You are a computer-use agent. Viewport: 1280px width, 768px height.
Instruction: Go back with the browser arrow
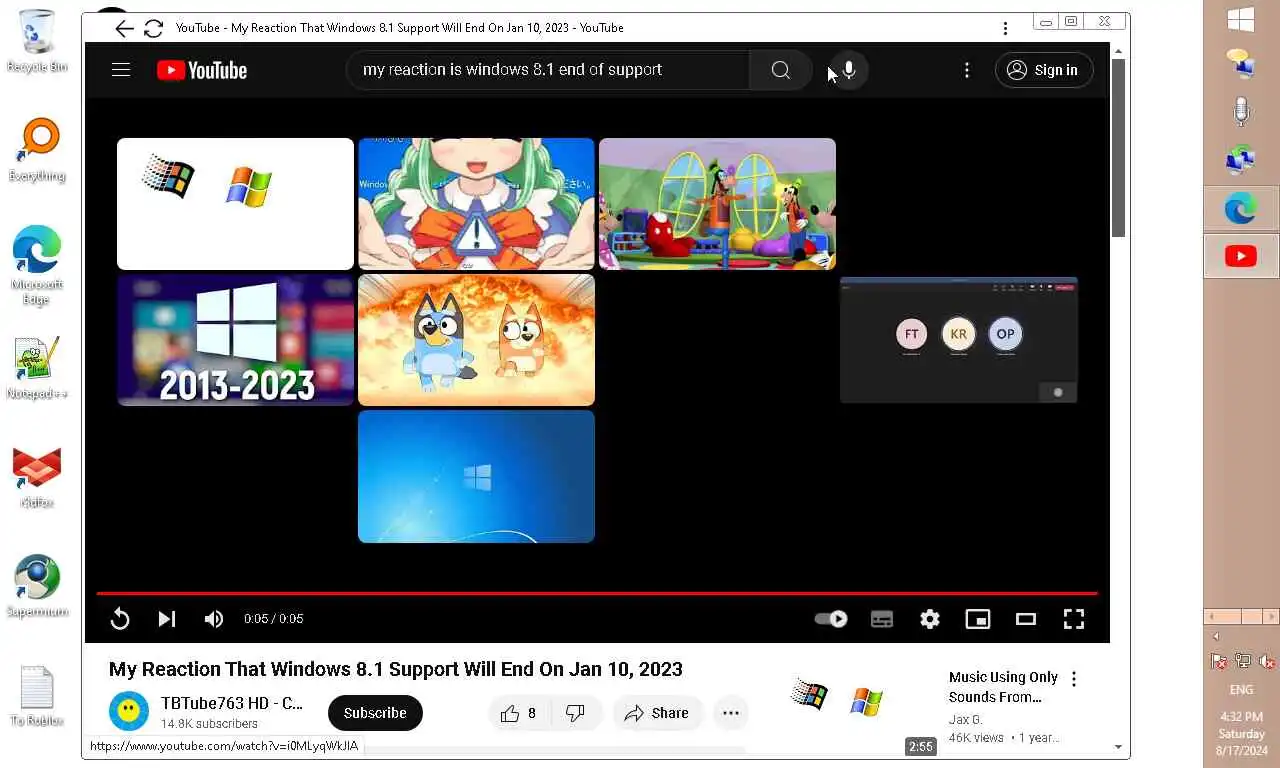(x=124, y=28)
